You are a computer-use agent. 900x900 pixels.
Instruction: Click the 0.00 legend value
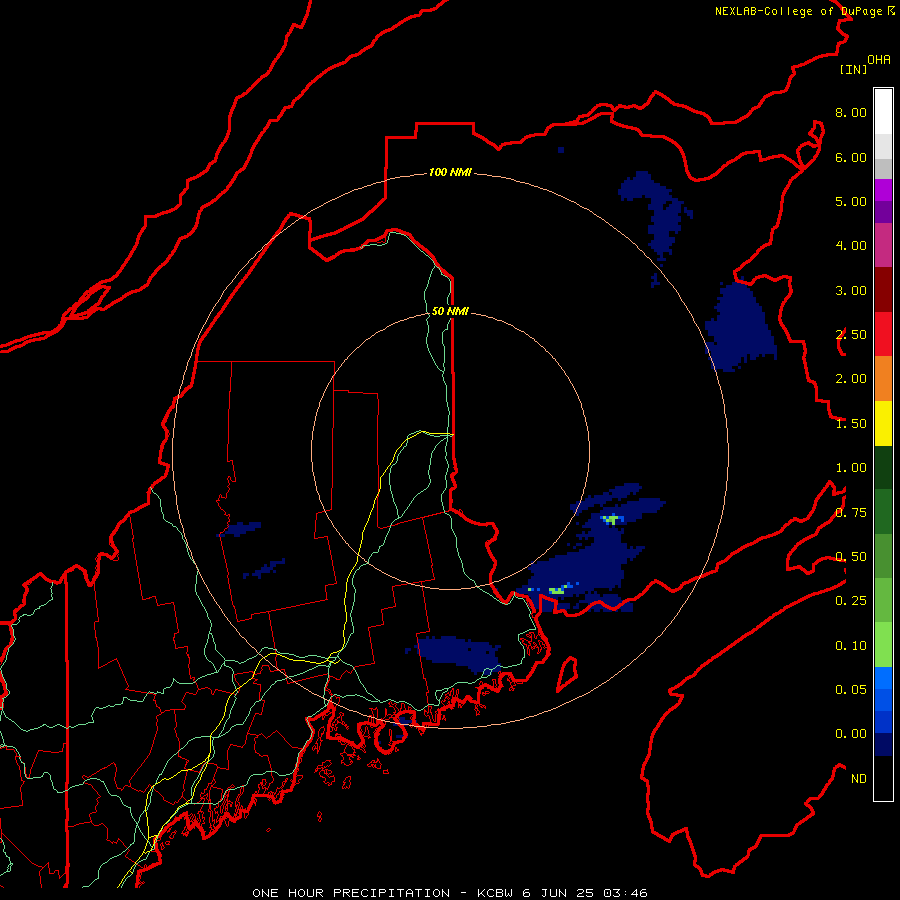click(851, 734)
